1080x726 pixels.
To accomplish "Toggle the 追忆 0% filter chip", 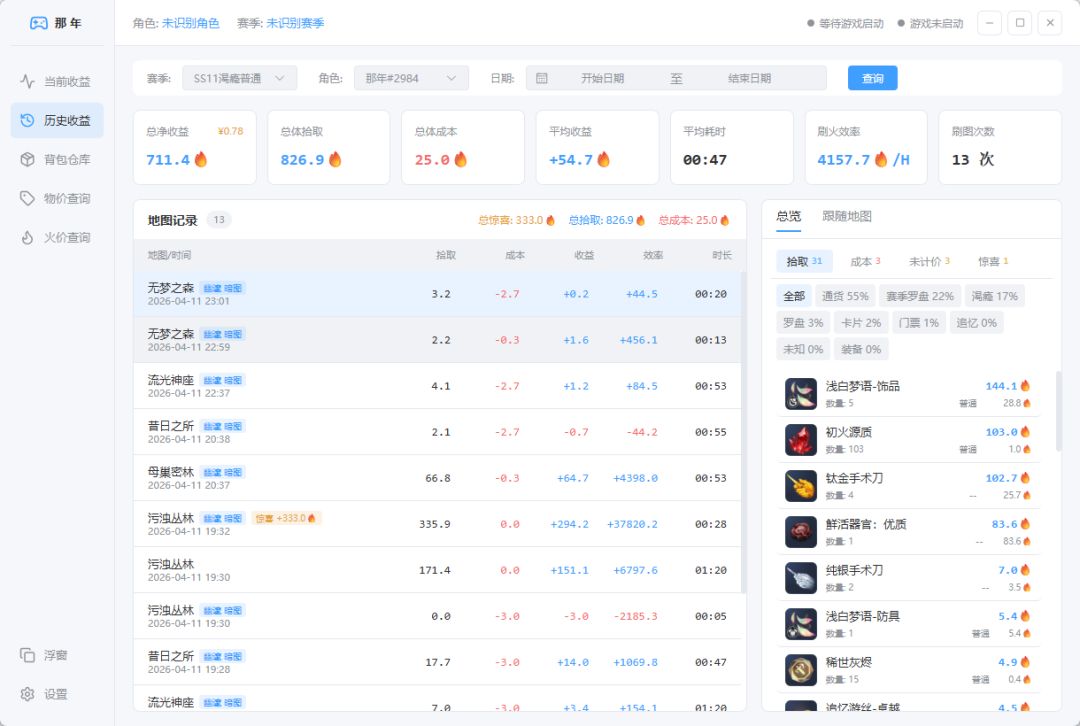I will (977, 322).
